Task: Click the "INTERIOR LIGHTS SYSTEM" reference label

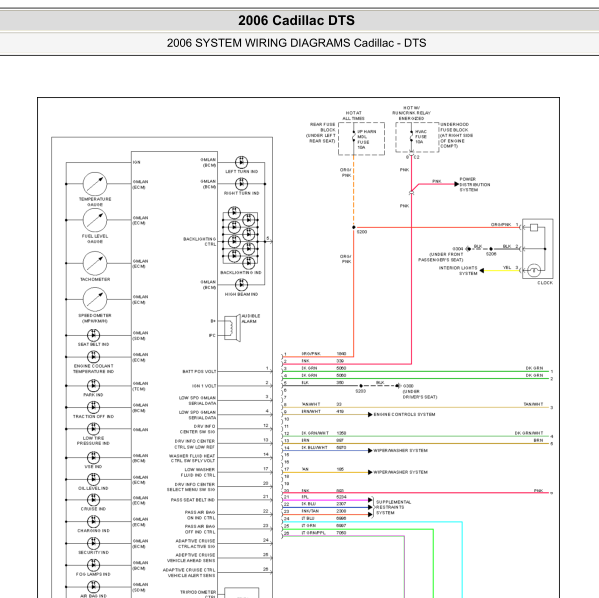Action: (x=458, y=271)
